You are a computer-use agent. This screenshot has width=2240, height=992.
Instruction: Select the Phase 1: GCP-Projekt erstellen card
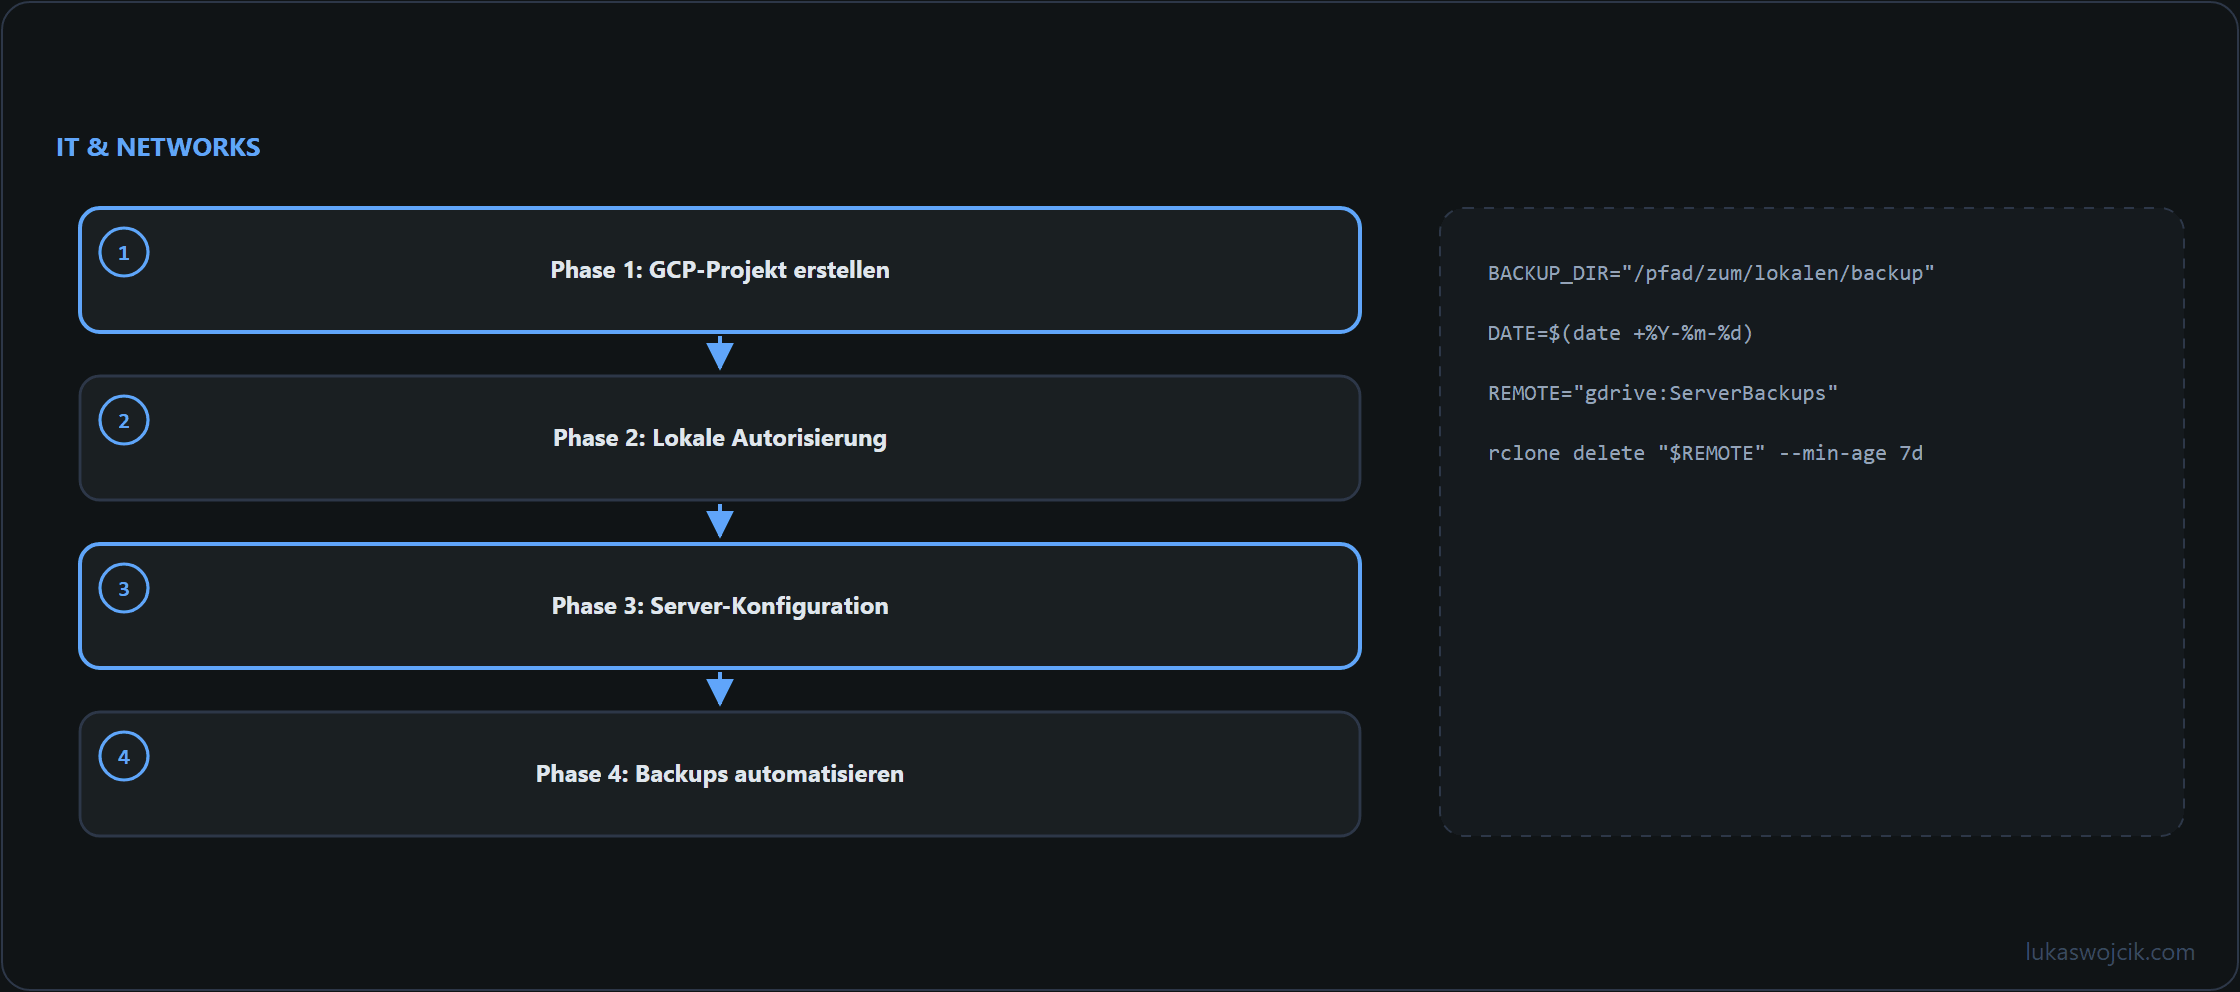point(720,270)
